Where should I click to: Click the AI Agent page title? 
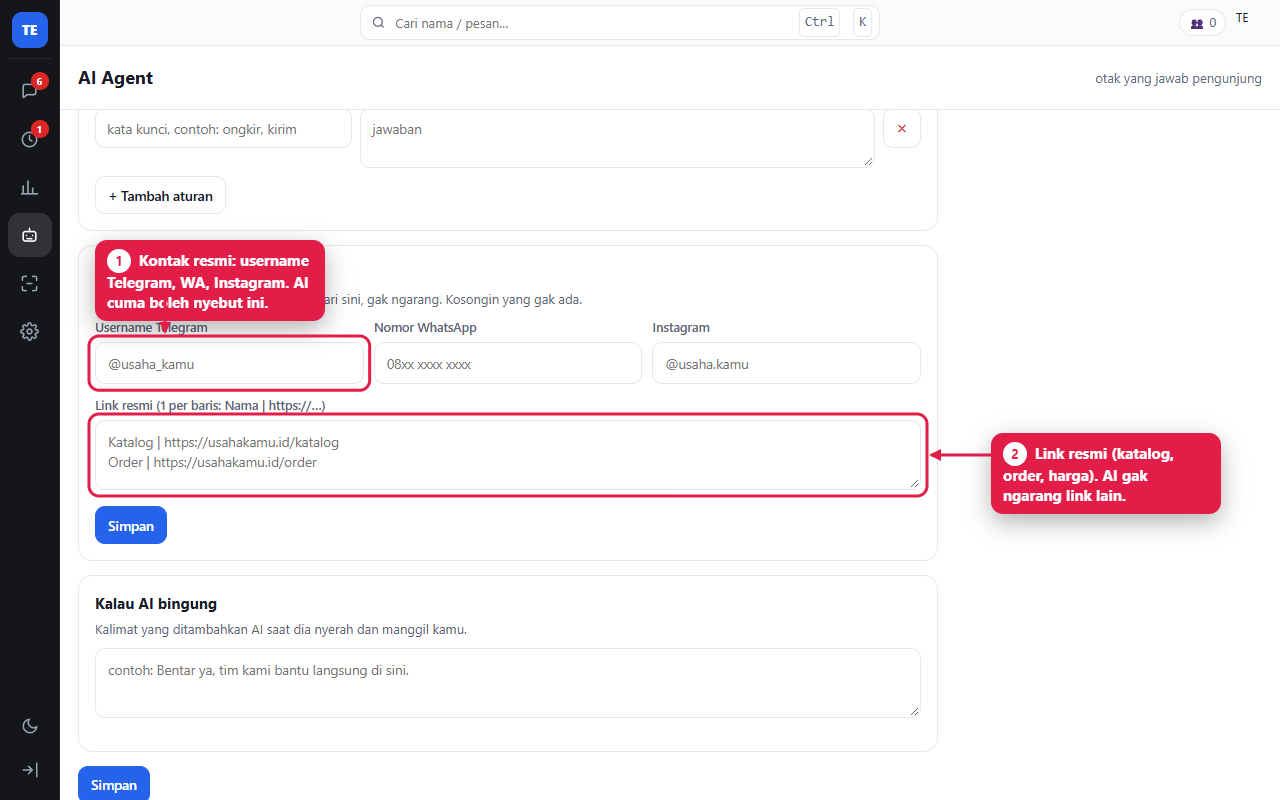click(116, 78)
